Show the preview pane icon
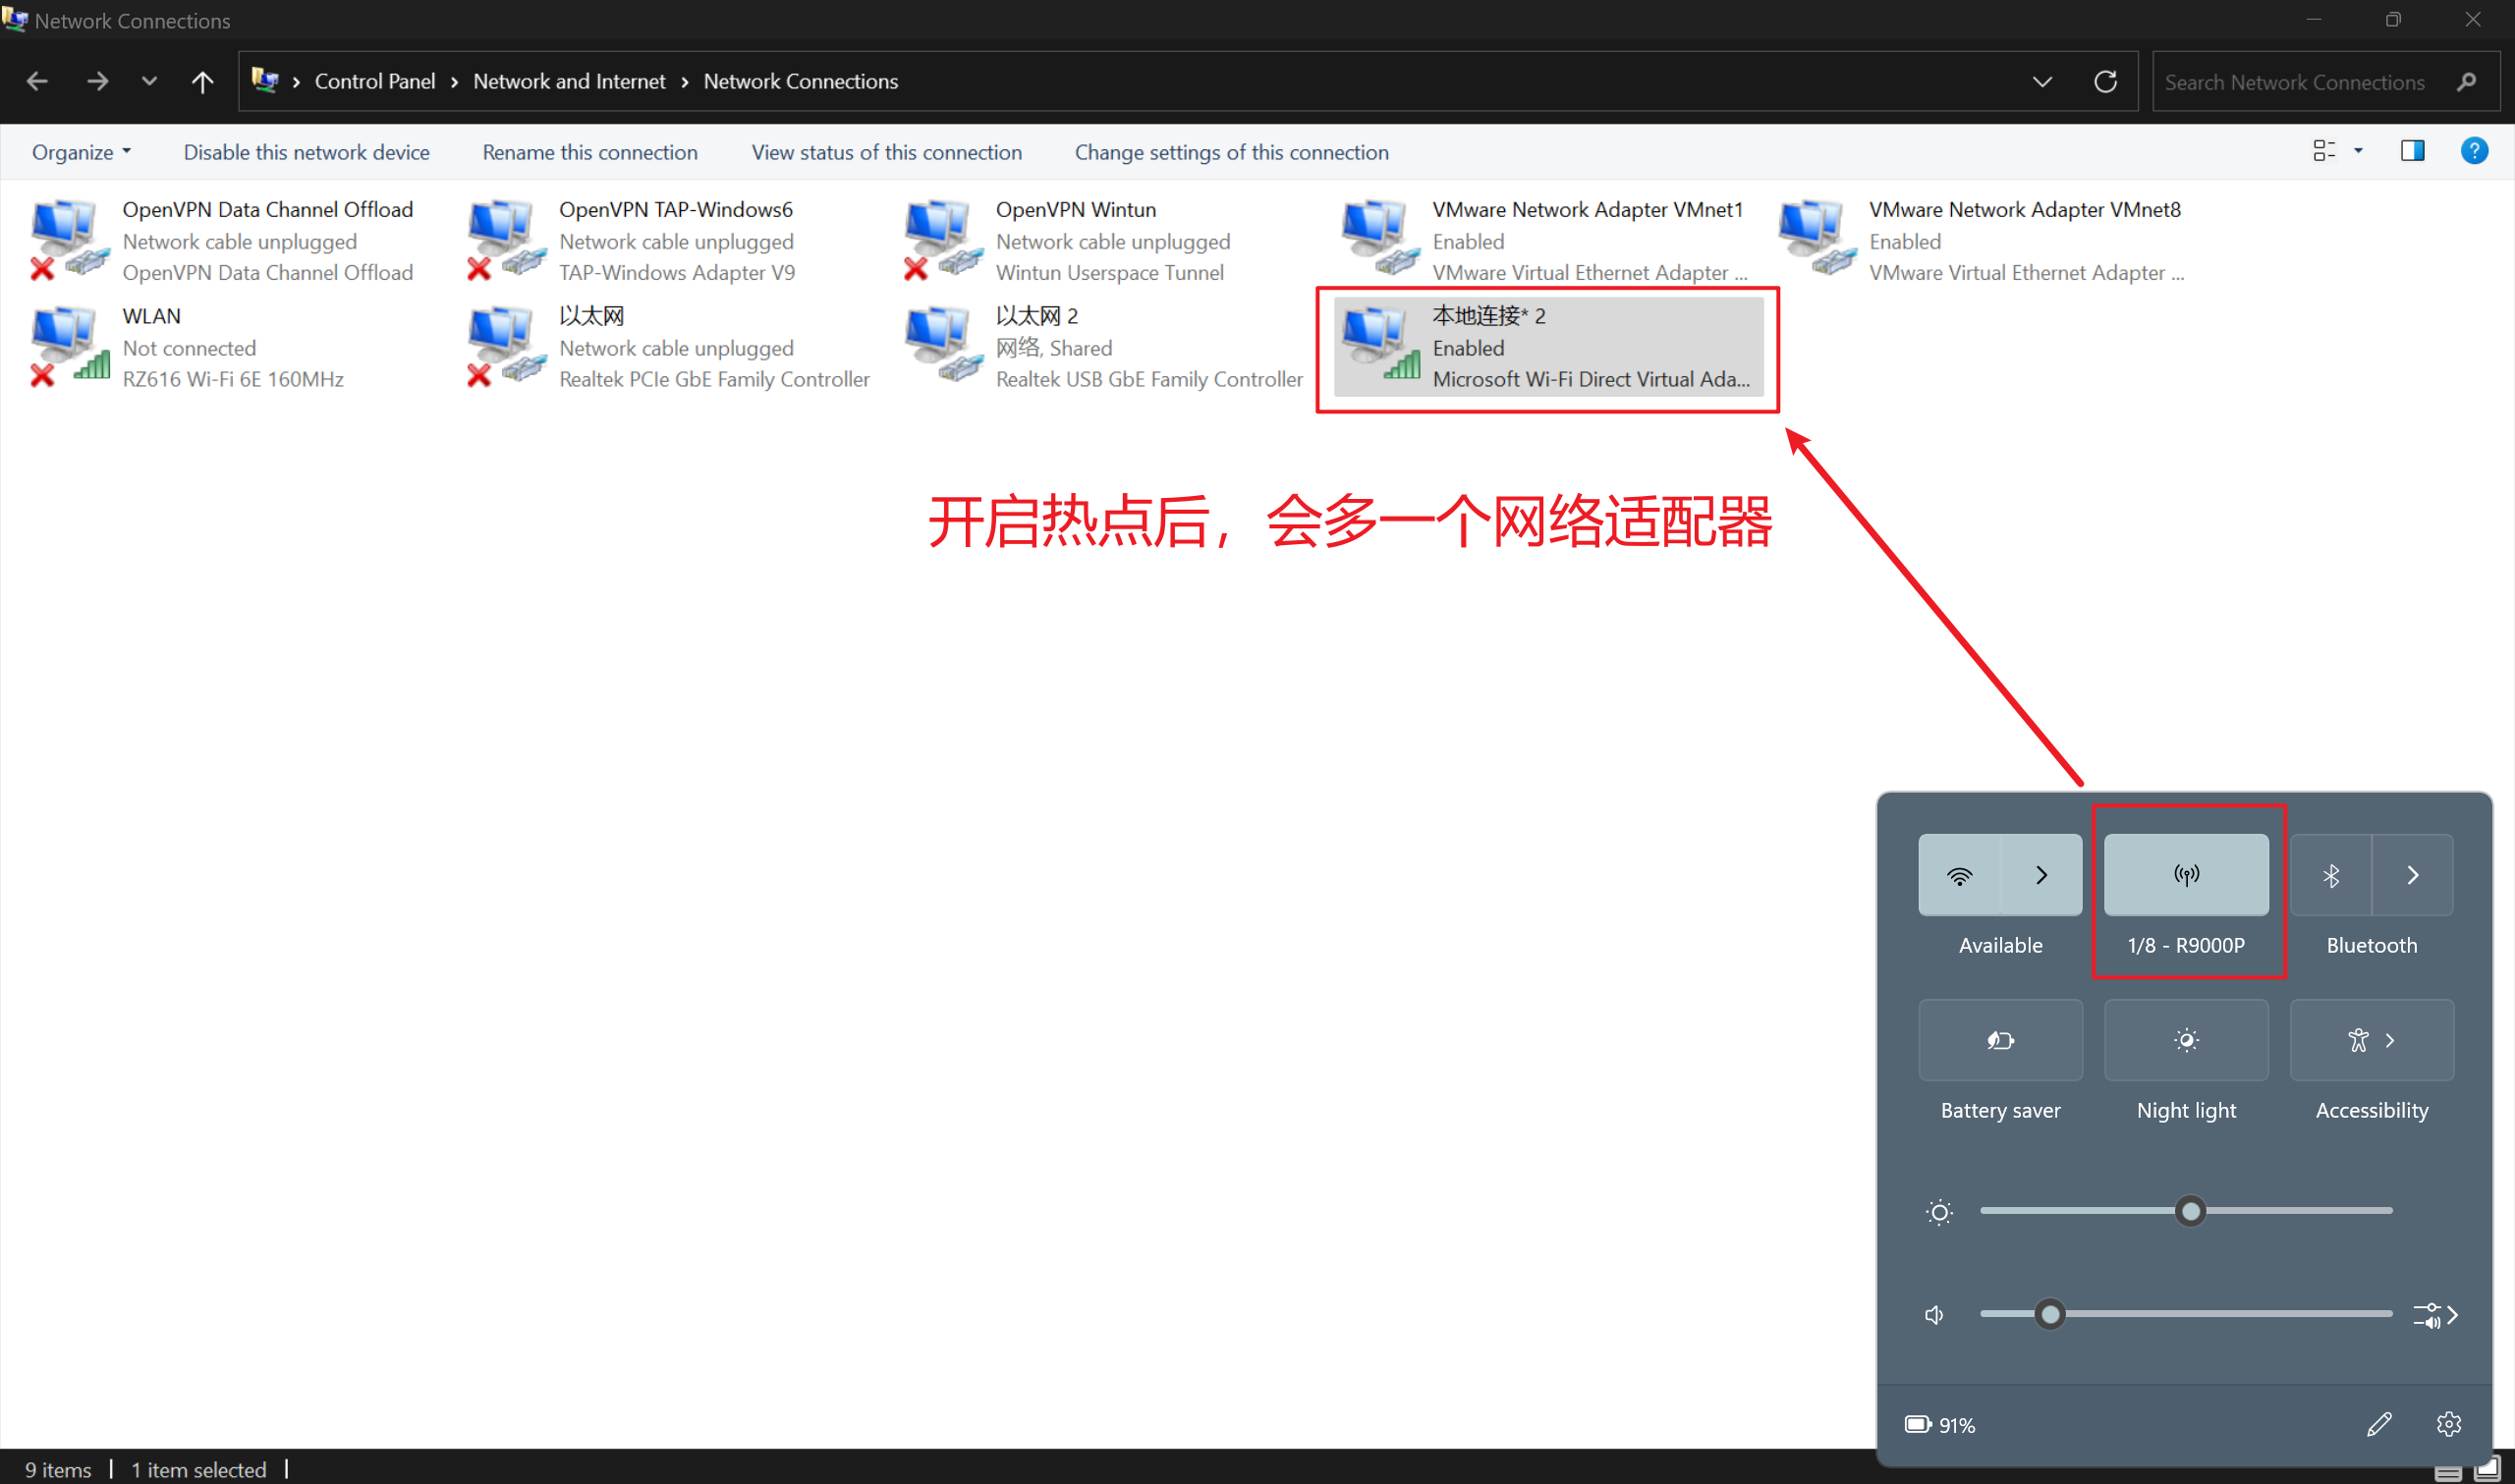The image size is (2515, 1484). pyautogui.click(x=2412, y=151)
